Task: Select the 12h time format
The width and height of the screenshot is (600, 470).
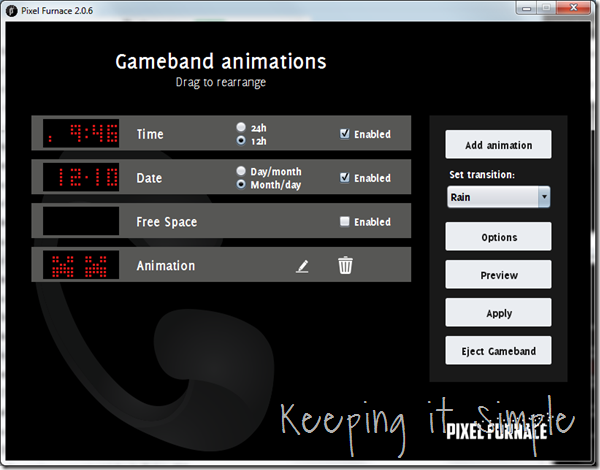Action: point(241,140)
